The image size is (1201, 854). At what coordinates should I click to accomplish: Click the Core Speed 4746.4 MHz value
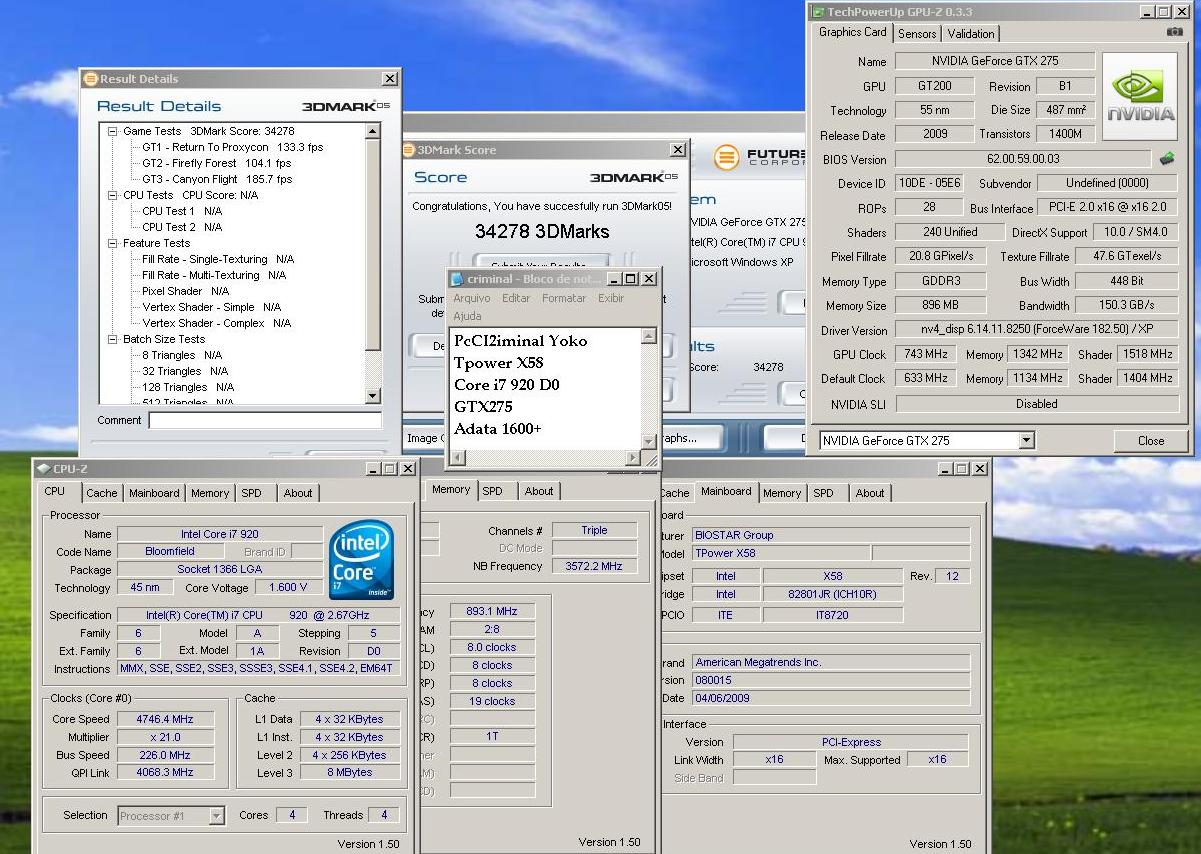pyautogui.click(x=165, y=719)
